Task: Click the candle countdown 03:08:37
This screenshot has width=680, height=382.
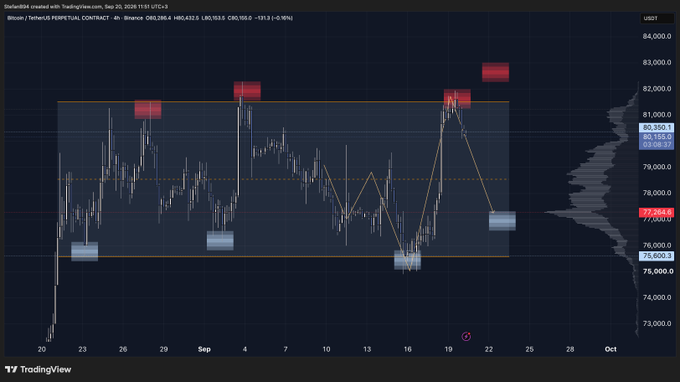Action: [657, 145]
